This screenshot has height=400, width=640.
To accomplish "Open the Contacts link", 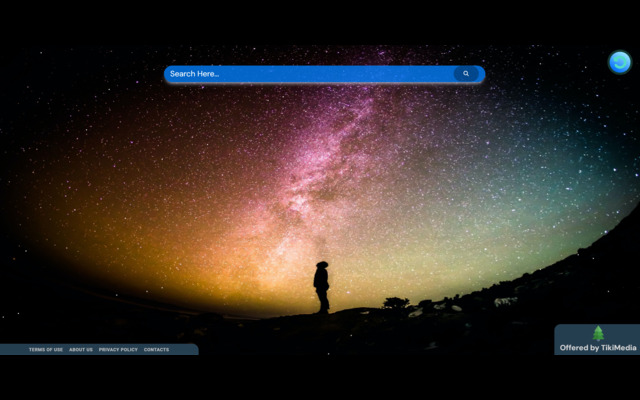I will coord(156,349).
